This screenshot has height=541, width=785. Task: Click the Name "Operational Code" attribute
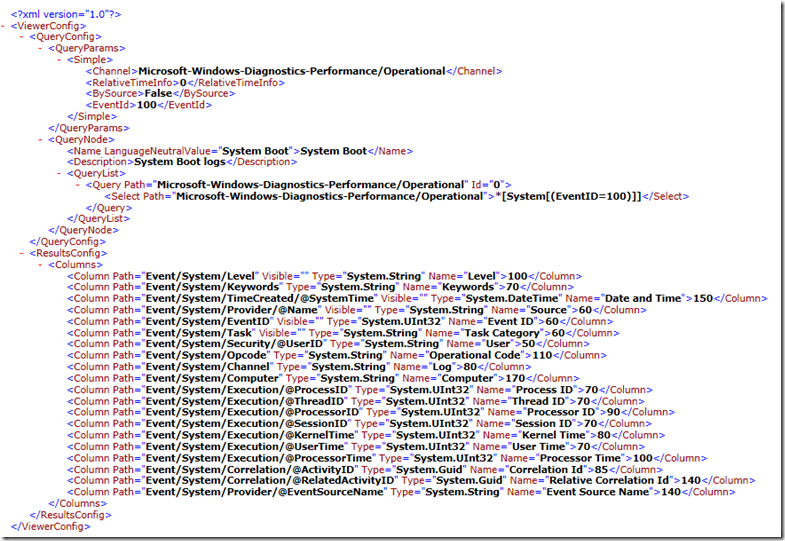[457, 355]
